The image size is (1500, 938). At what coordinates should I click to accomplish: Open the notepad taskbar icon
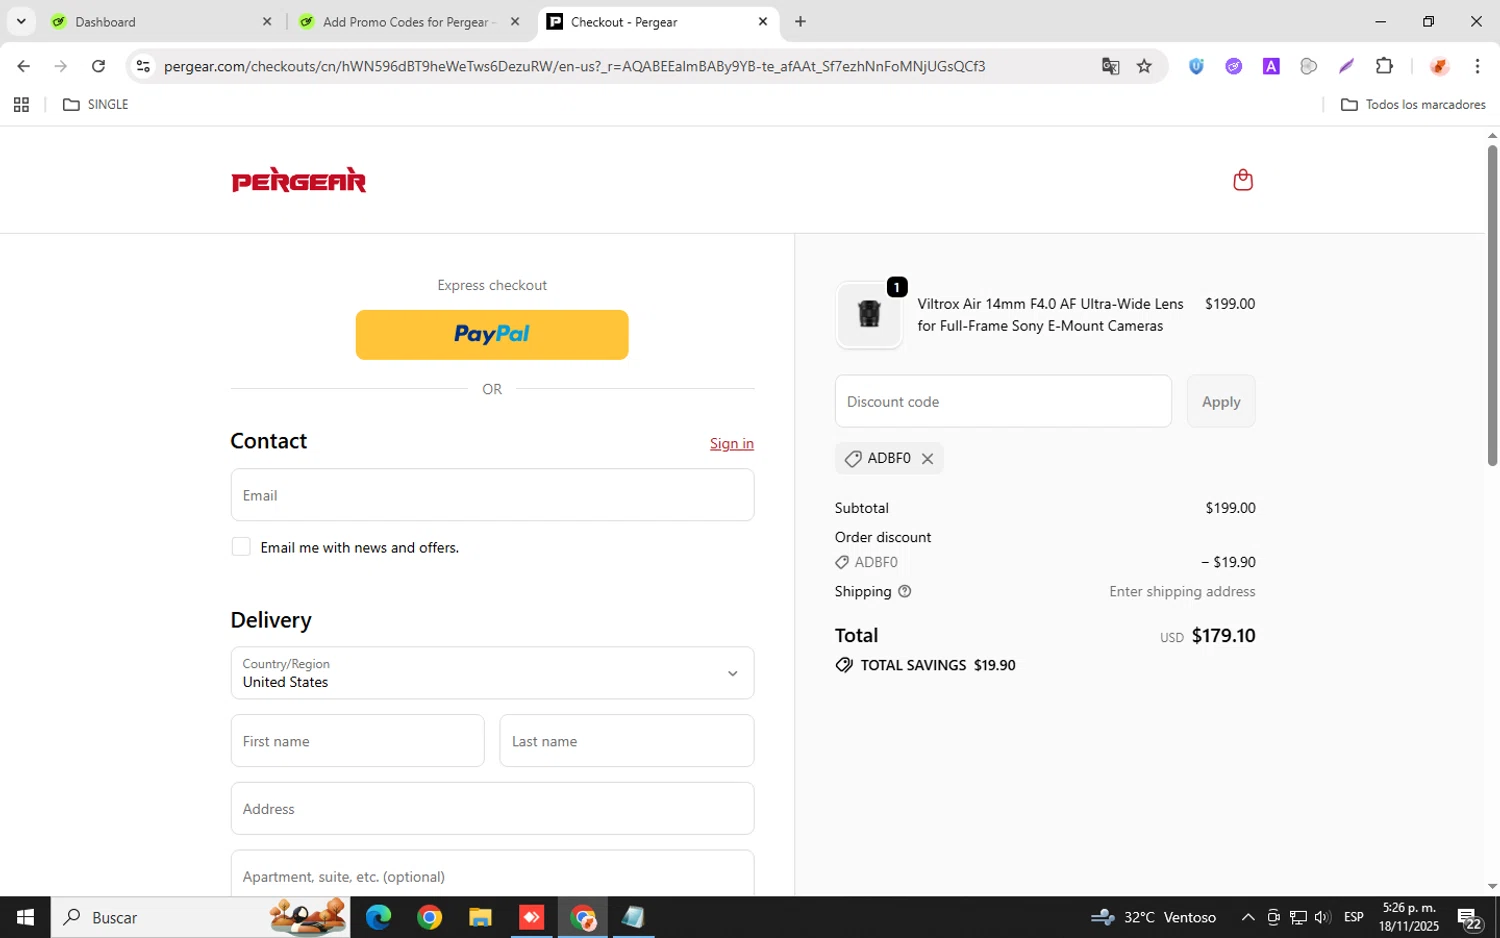633,917
